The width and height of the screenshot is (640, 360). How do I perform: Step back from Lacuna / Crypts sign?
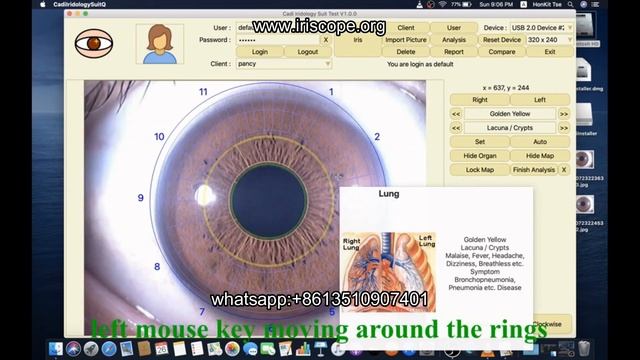coord(456,128)
